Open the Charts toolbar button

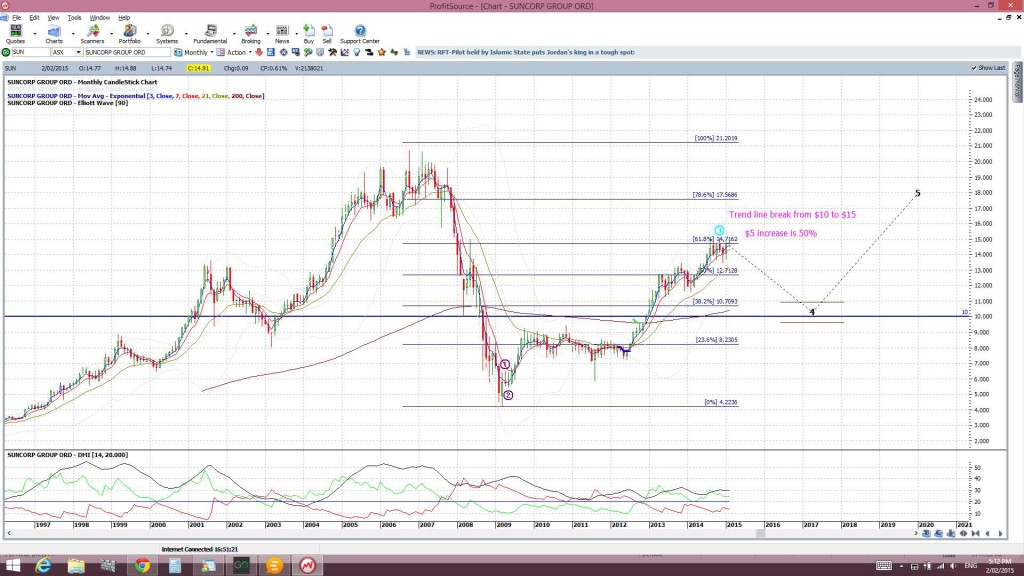click(x=54, y=34)
